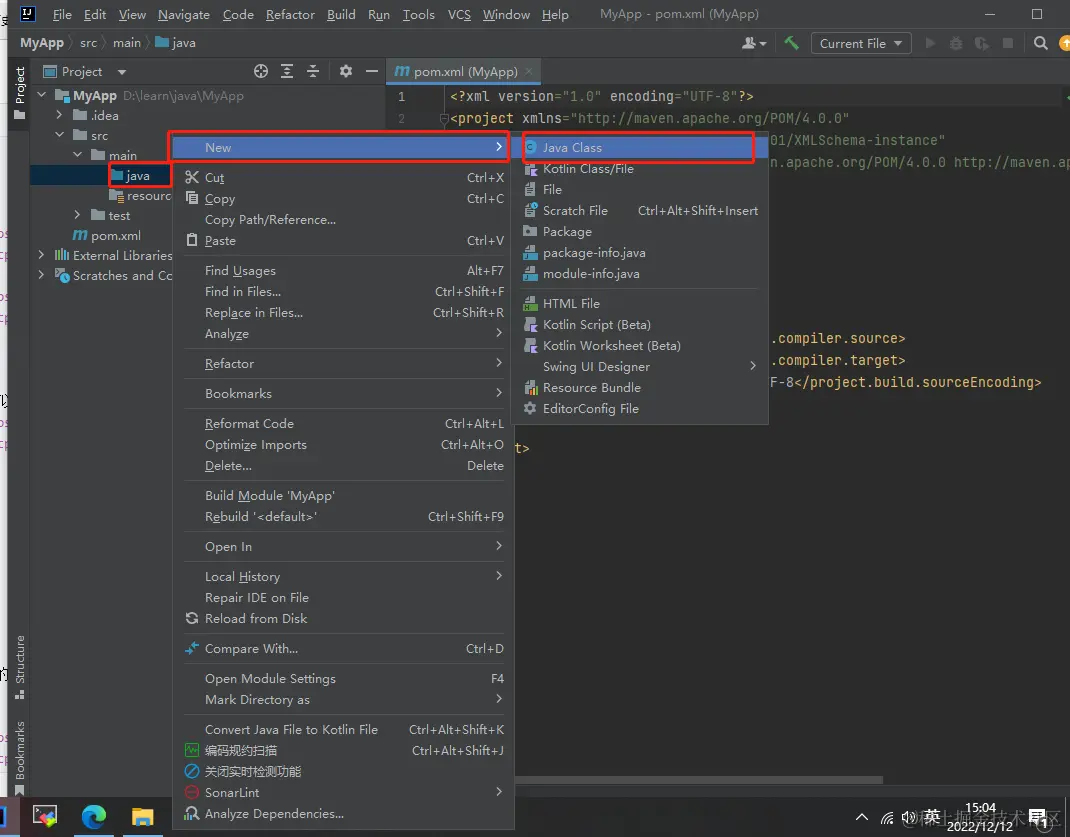The width and height of the screenshot is (1070, 837).
Task: Open the Code With Me user icon
Action: tap(752, 43)
